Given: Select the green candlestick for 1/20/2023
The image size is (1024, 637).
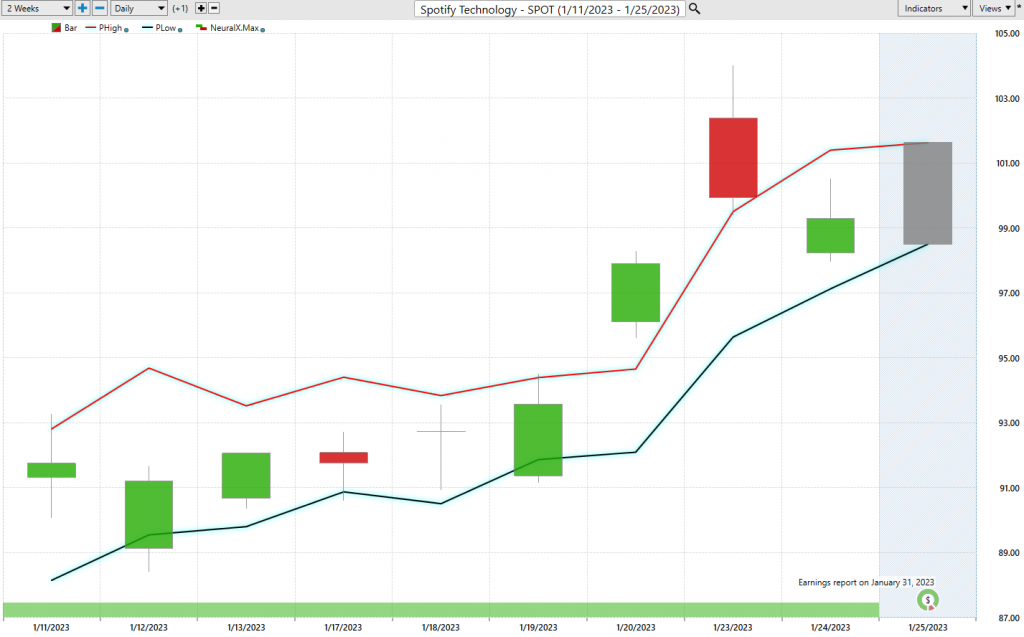Looking at the screenshot, I should (635, 293).
